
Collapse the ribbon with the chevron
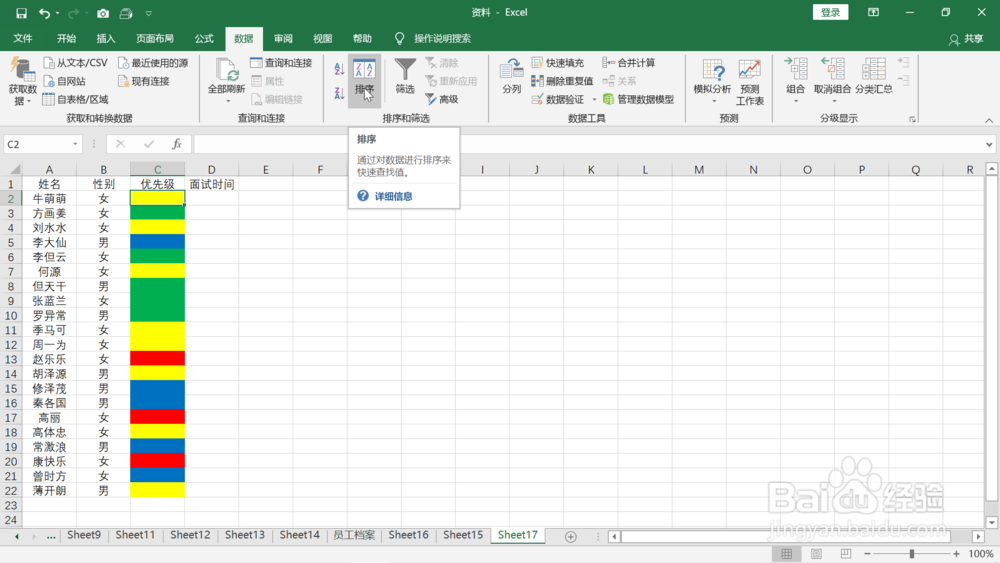pyautogui.click(x=989, y=120)
